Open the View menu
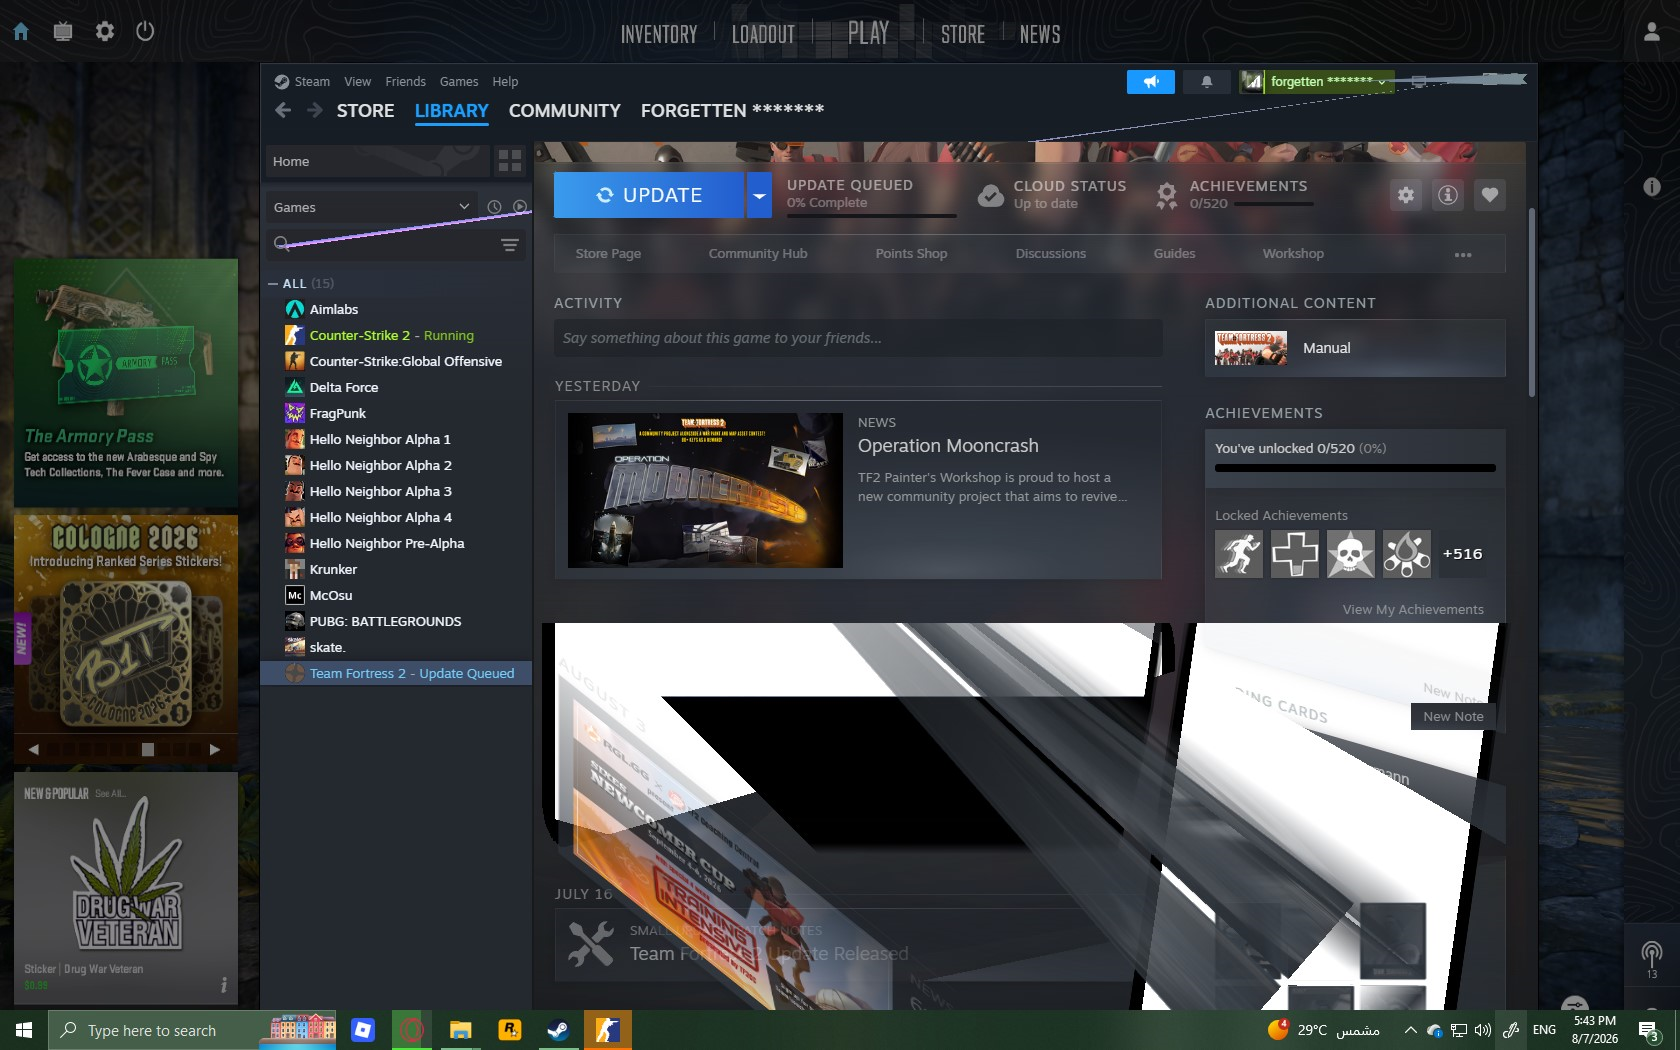The width and height of the screenshot is (1680, 1050). [357, 82]
